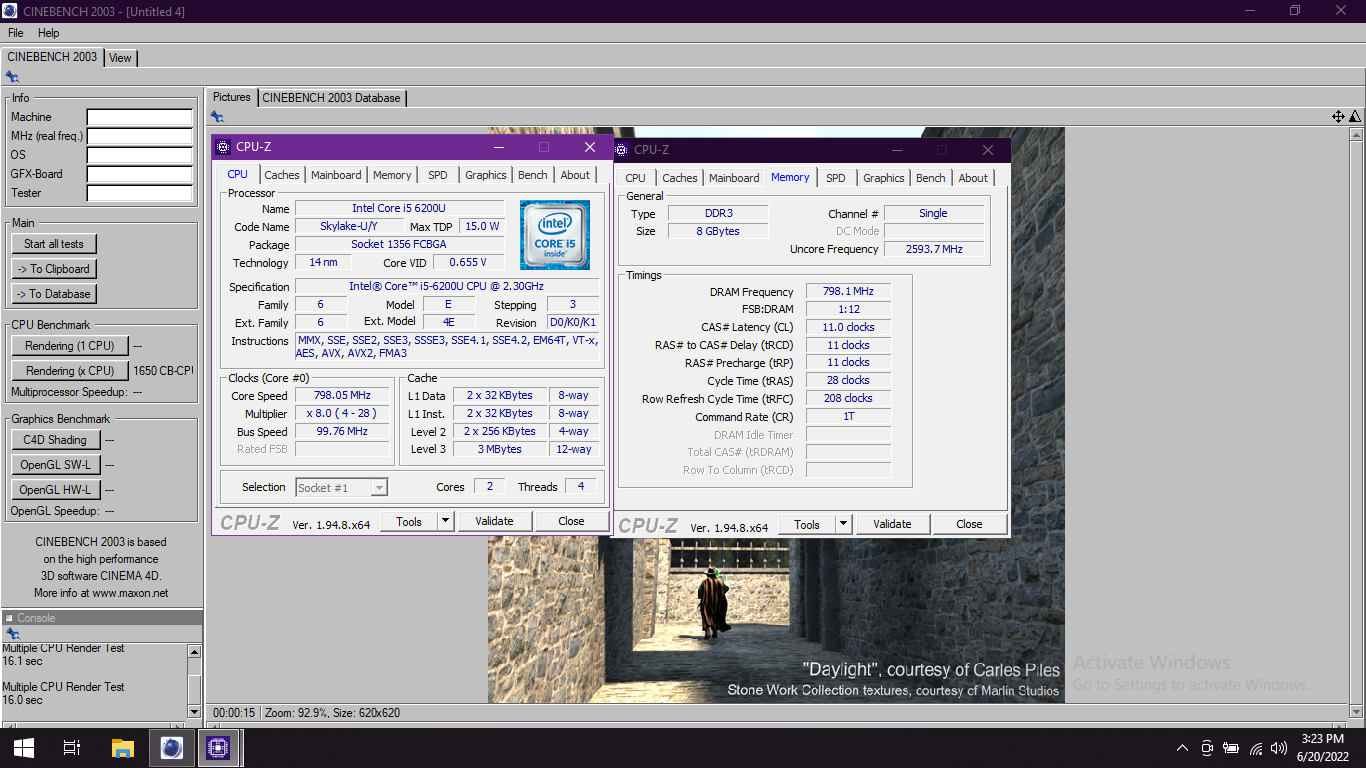Switch to the View tab in Cinebench
Viewport: 1366px width, 768px height.
pos(120,58)
